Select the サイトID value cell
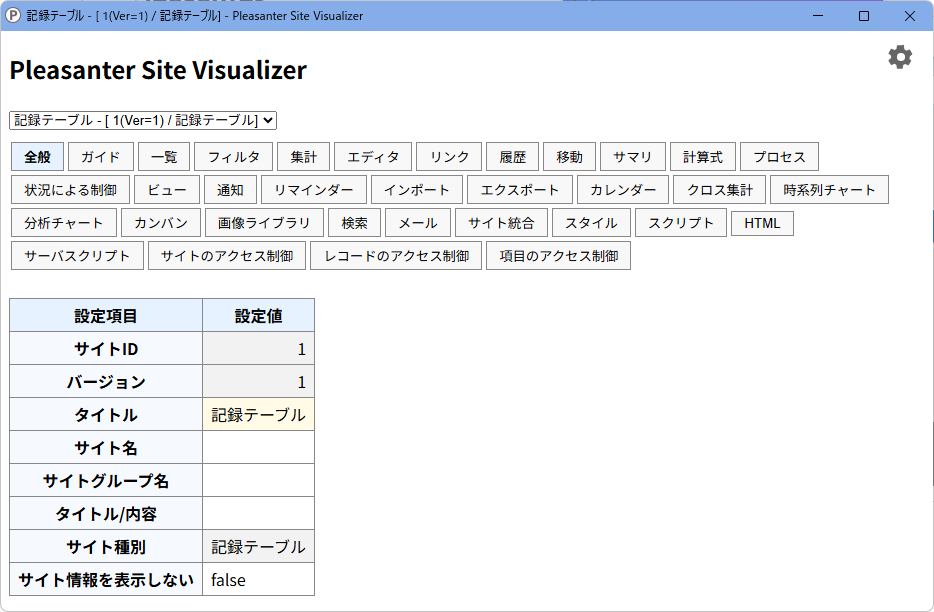 point(259,349)
